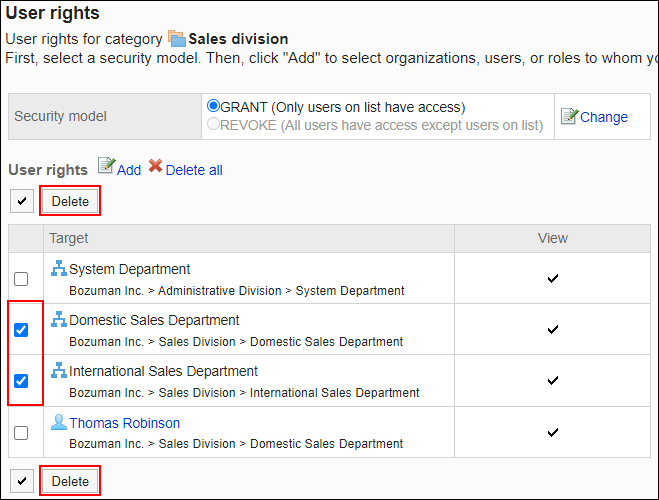Click the Domestic Sales Department organization icon
Image resolution: width=659 pixels, height=500 pixels.
coord(59,319)
